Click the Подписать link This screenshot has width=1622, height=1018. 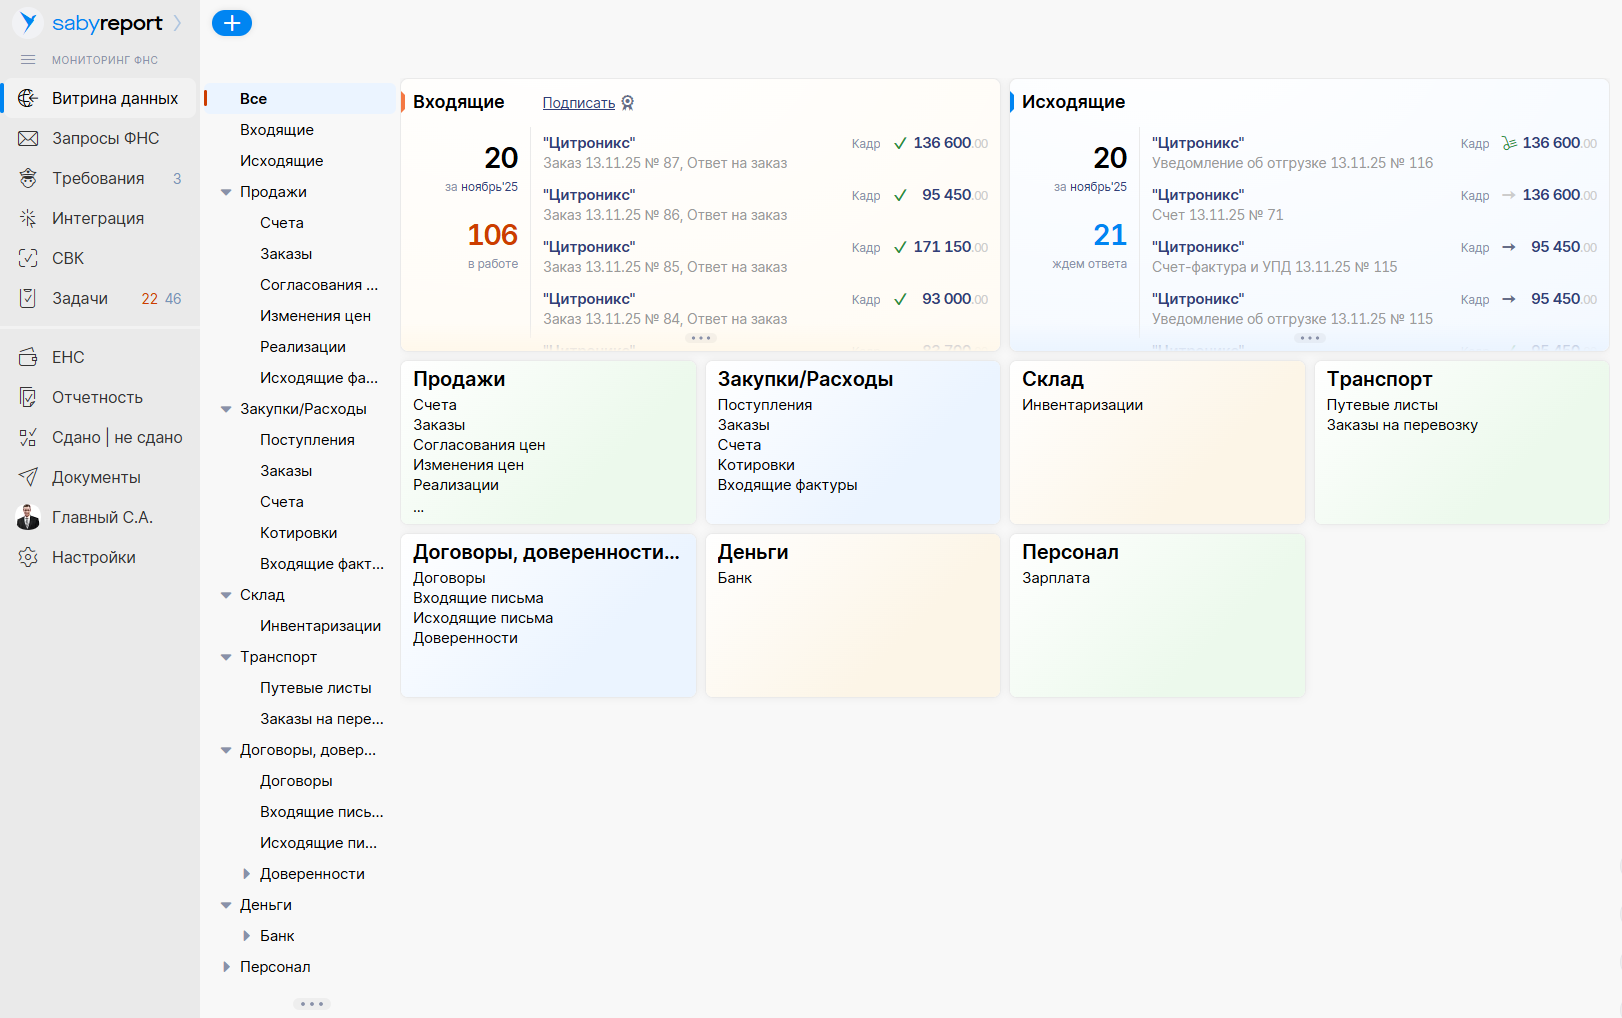coord(578,103)
